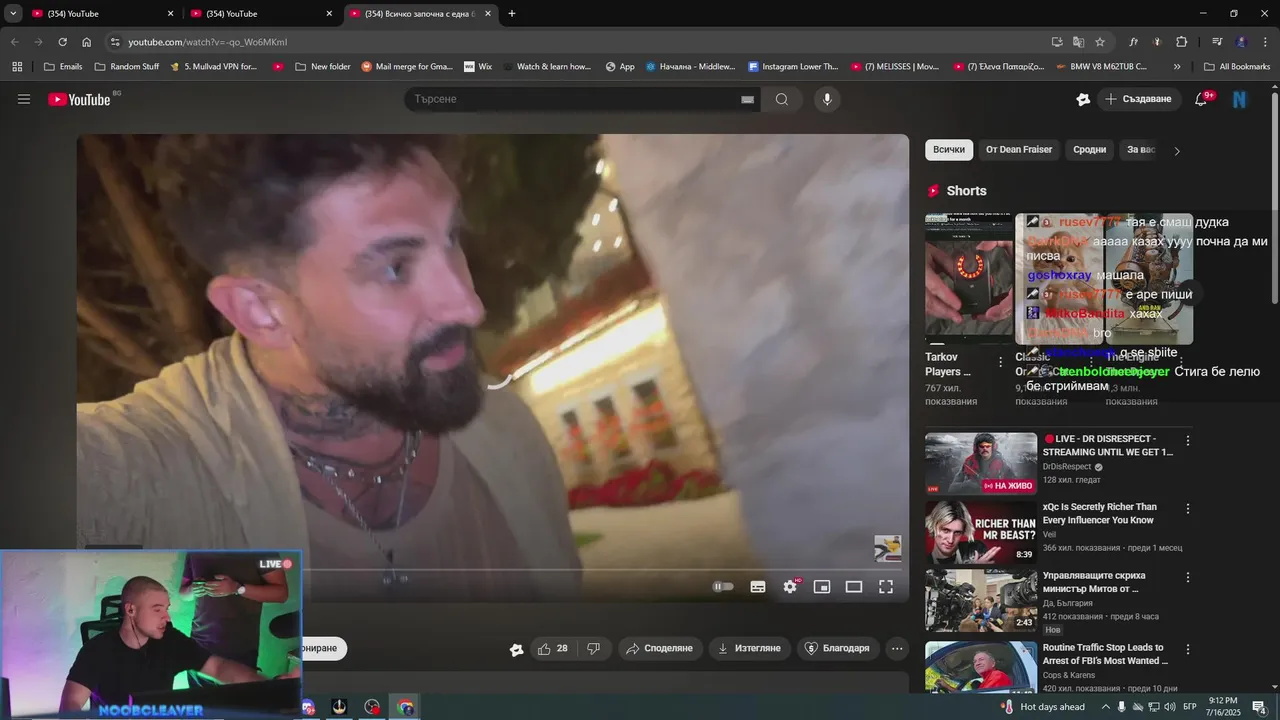1280x720 pixels.
Task: Like the video with 28 likes
Action: click(x=553, y=648)
